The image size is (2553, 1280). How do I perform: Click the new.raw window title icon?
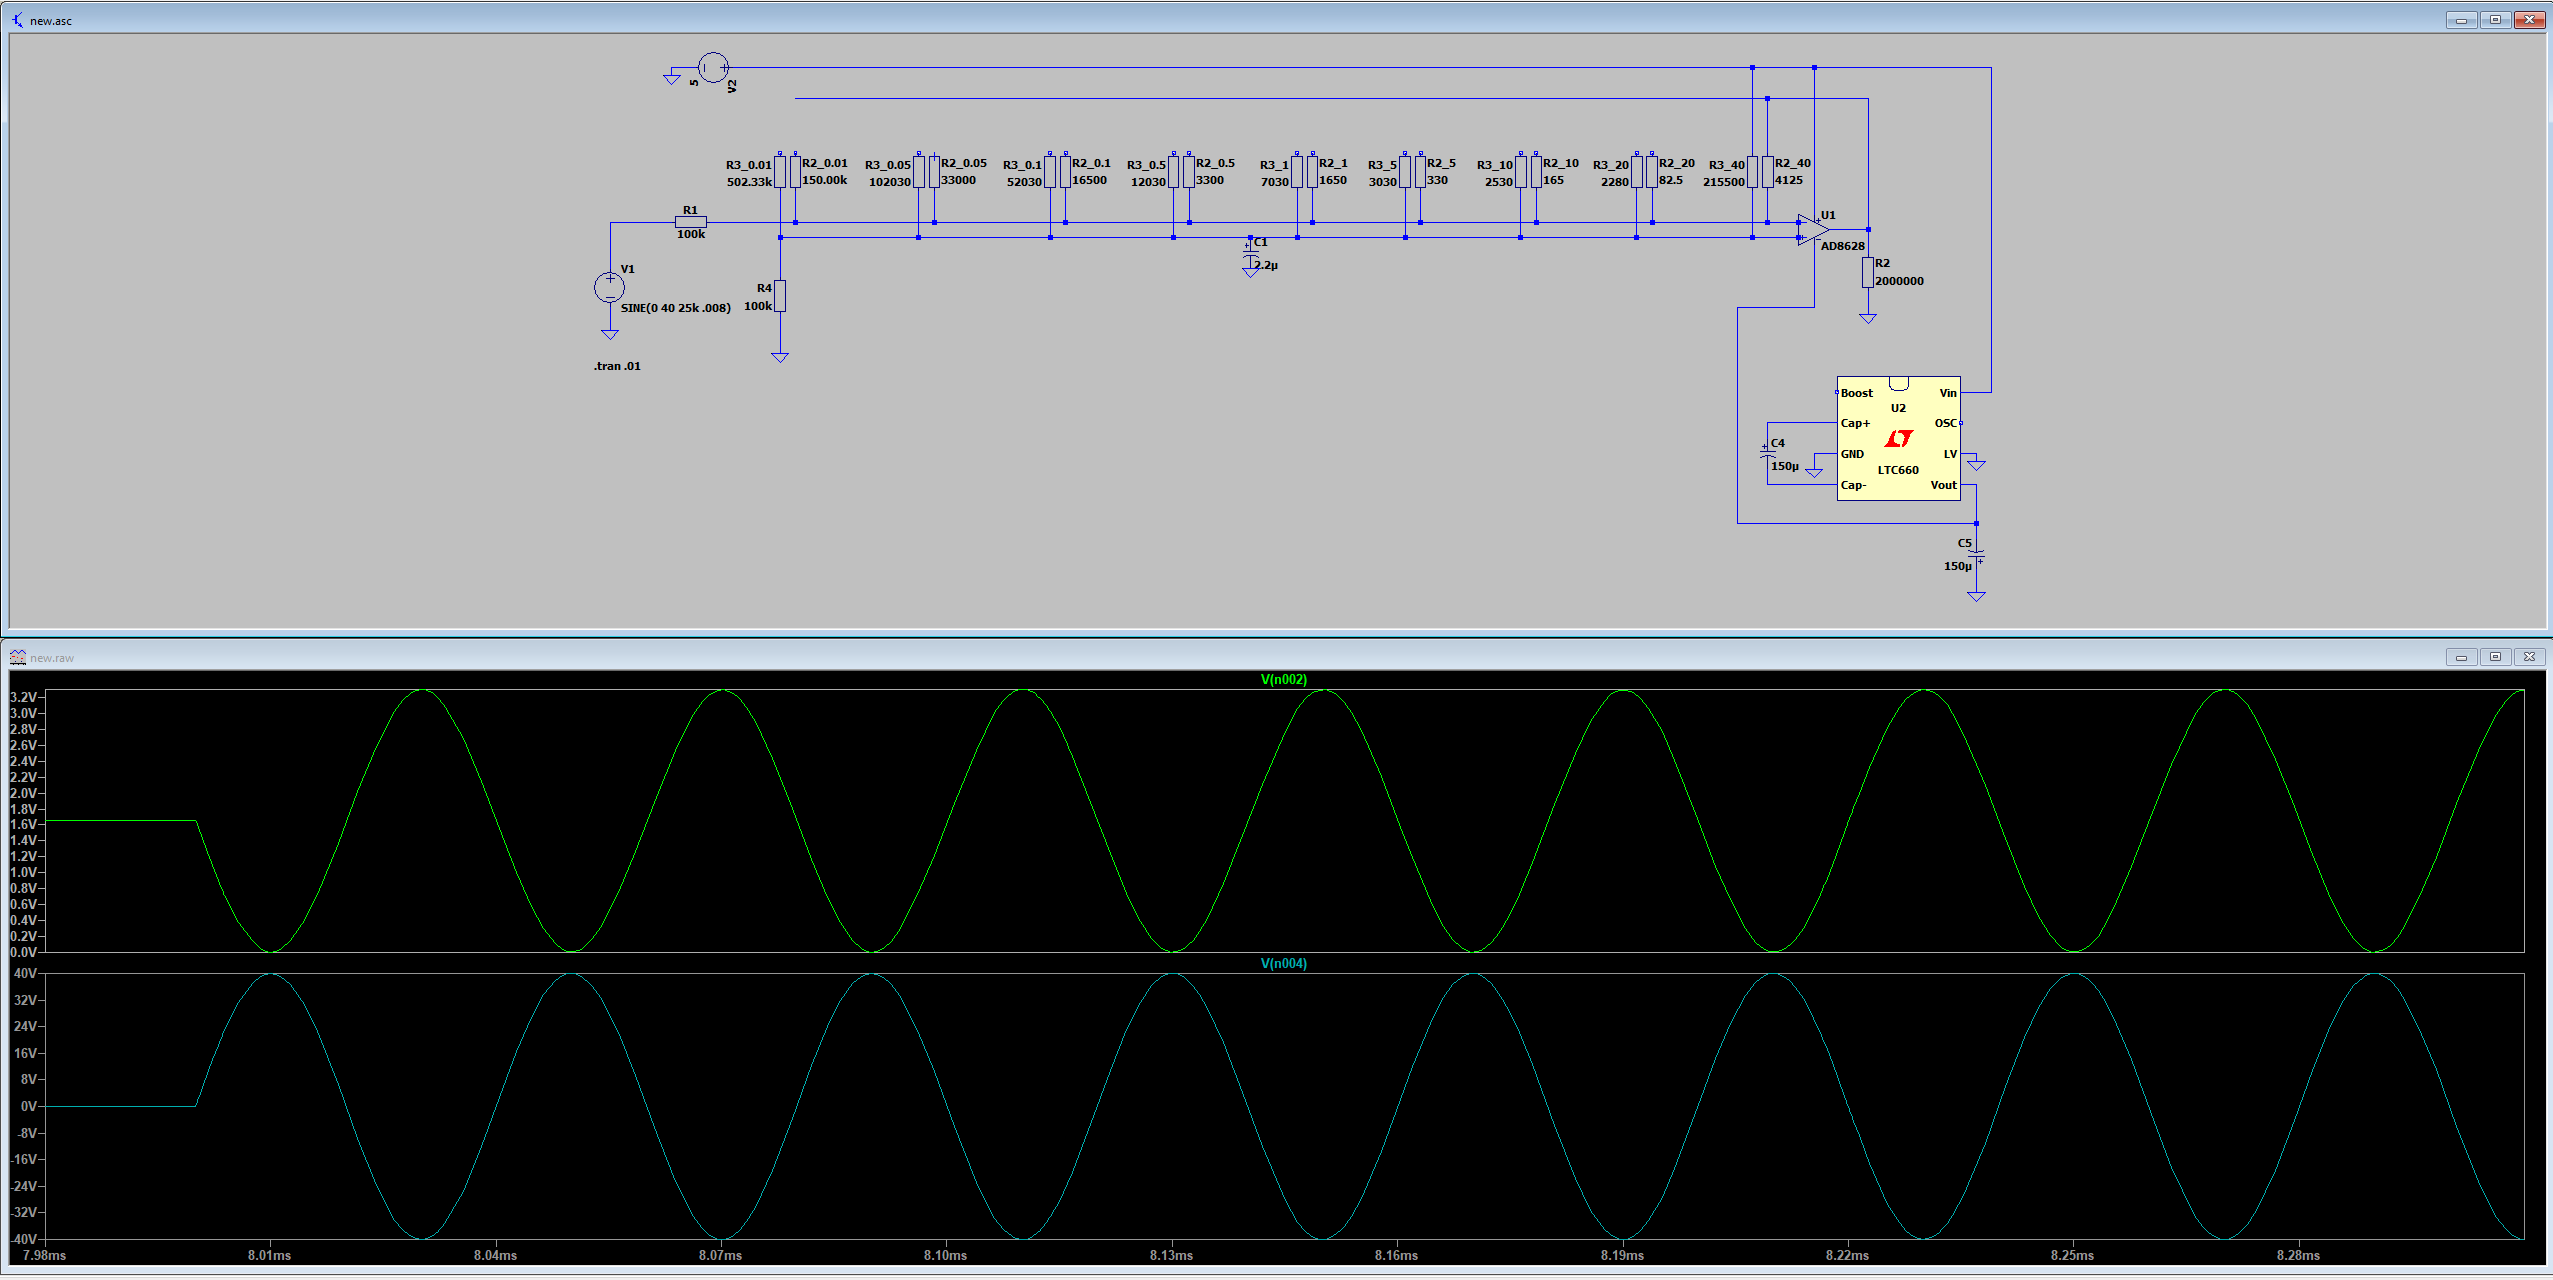tap(18, 657)
